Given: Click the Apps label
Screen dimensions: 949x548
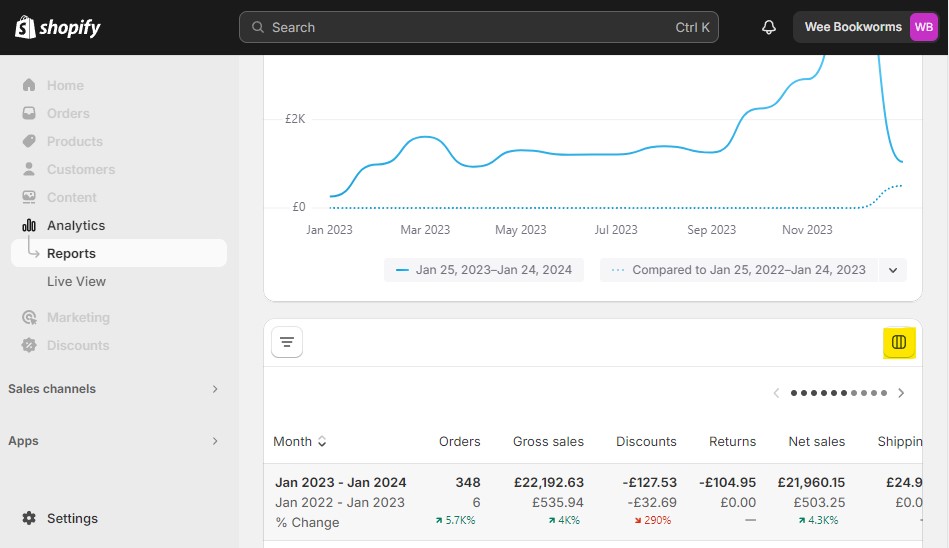Looking at the screenshot, I should [23, 441].
